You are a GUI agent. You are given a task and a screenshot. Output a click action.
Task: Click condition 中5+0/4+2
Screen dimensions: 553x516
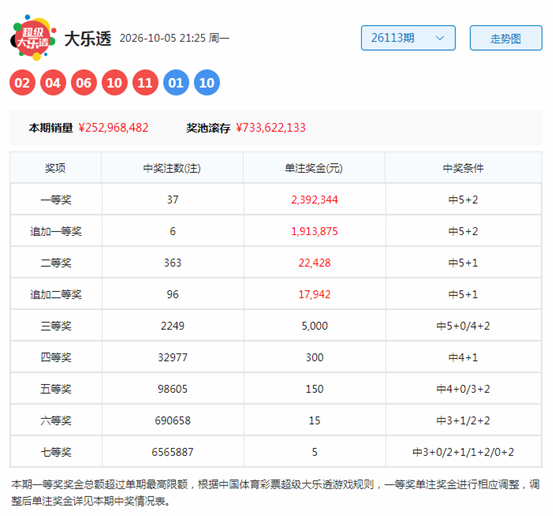pyautogui.click(x=463, y=326)
